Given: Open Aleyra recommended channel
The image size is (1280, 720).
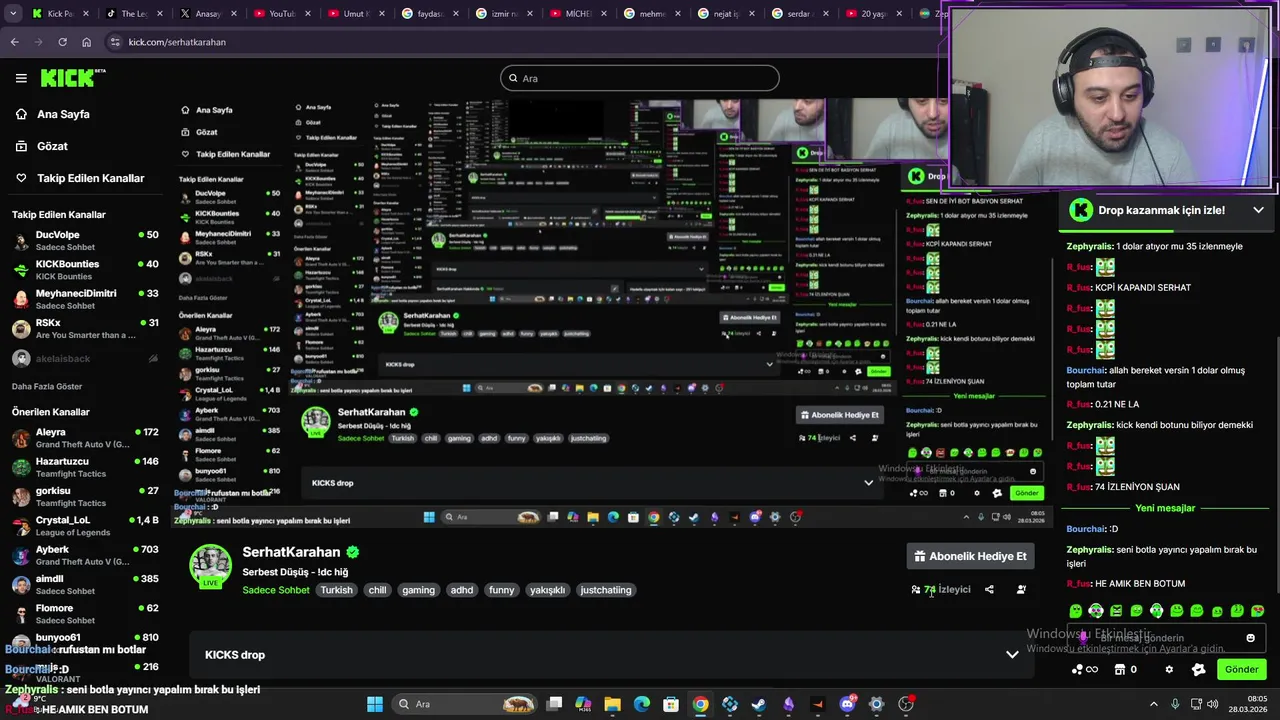Looking at the screenshot, I should [x=85, y=438].
